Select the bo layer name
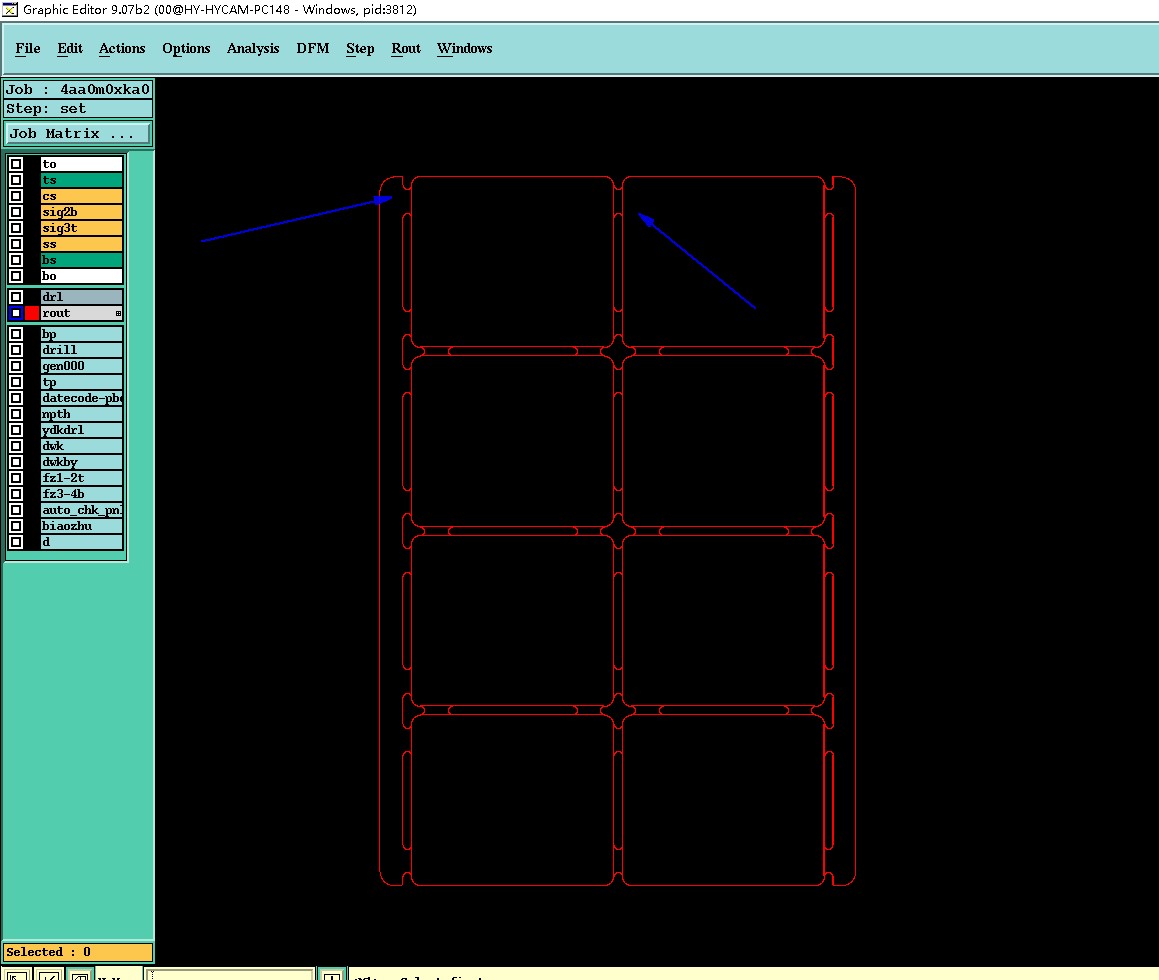 (81, 276)
